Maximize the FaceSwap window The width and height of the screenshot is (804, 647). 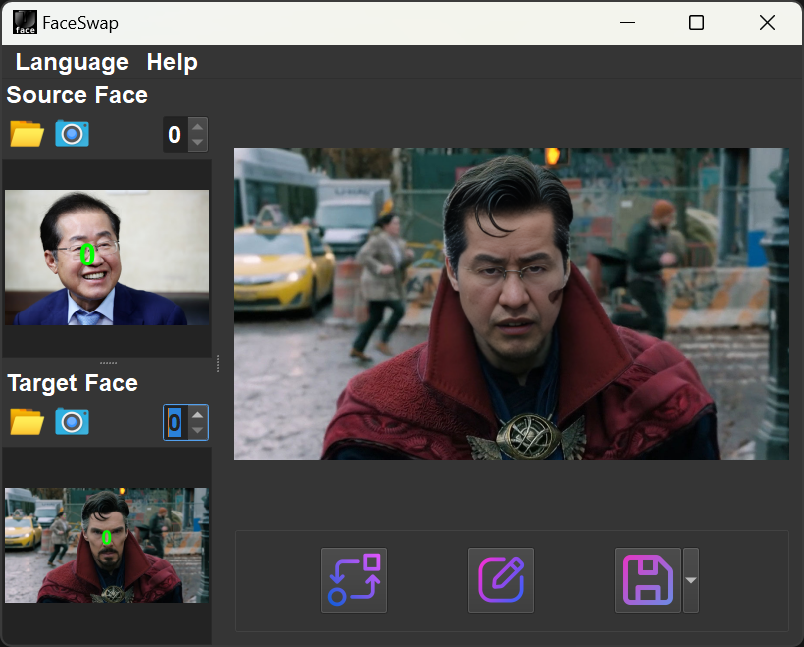pyautogui.click(x=696, y=23)
